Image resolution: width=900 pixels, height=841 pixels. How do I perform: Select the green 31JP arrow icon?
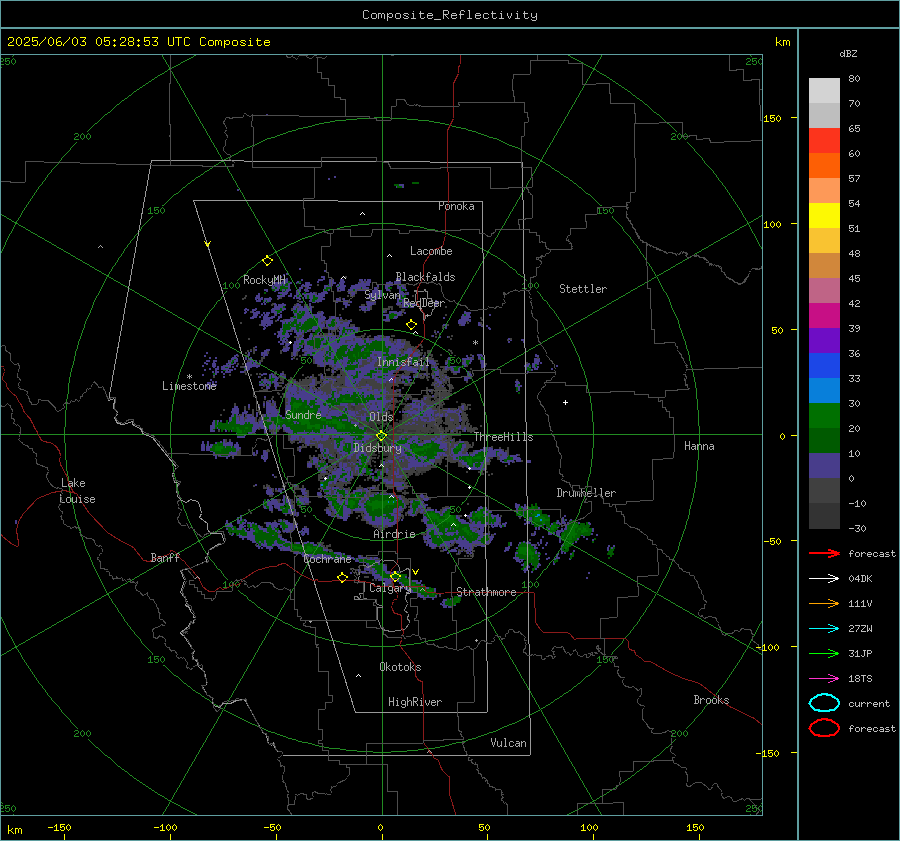click(x=824, y=653)
